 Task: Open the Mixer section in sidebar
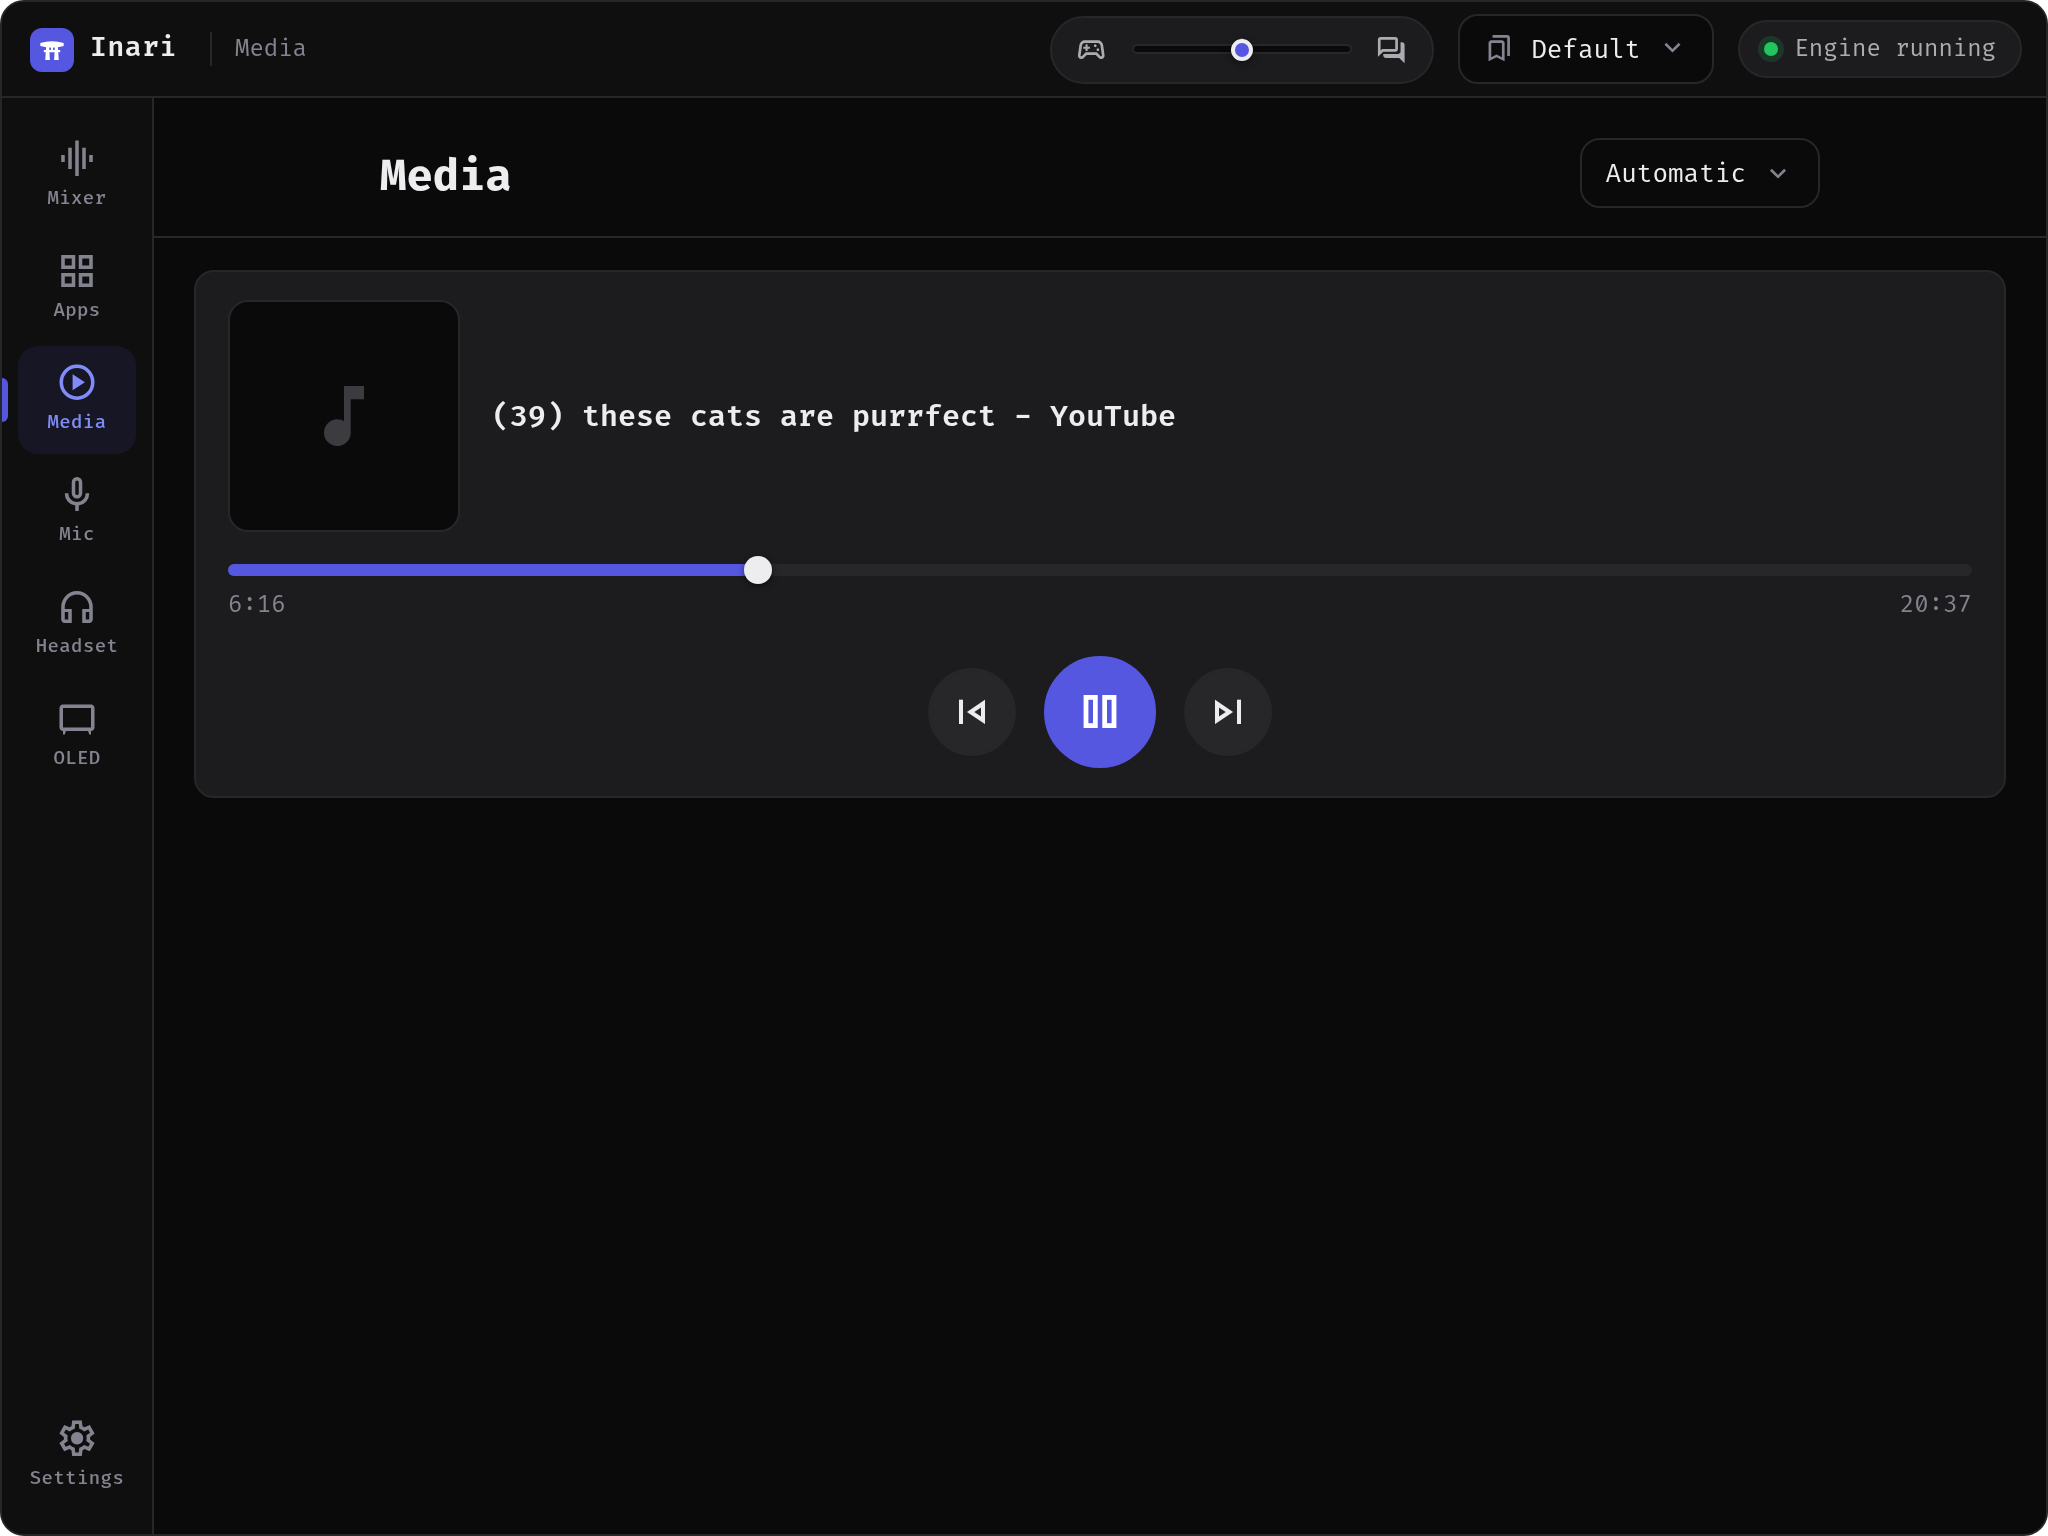pyautogui.click(x=77, y=175)
